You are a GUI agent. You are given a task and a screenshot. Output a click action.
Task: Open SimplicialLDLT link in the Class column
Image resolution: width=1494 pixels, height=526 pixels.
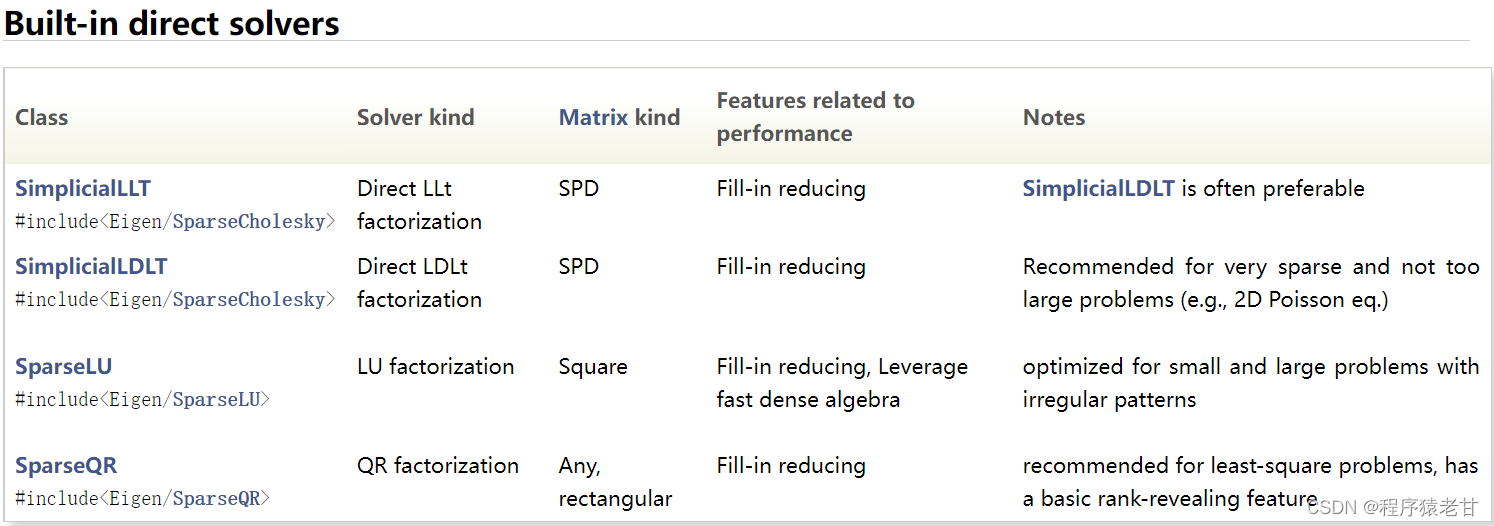click(91, 267)
